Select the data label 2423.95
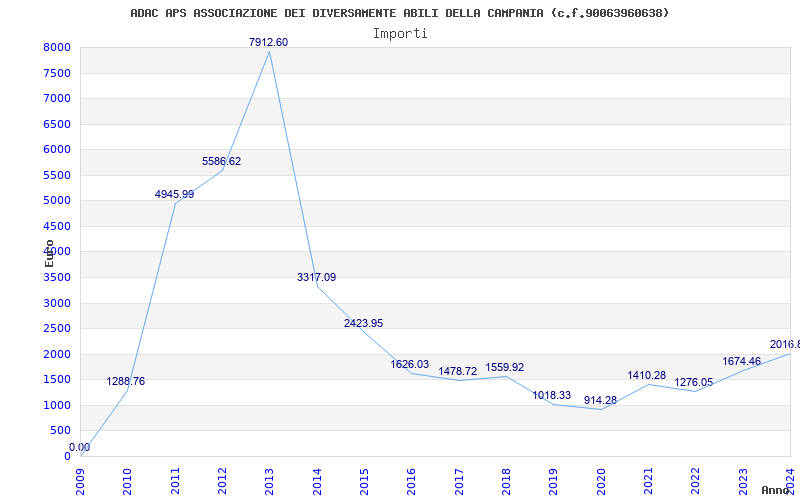 pyautogui.click(x=363, y=323)
